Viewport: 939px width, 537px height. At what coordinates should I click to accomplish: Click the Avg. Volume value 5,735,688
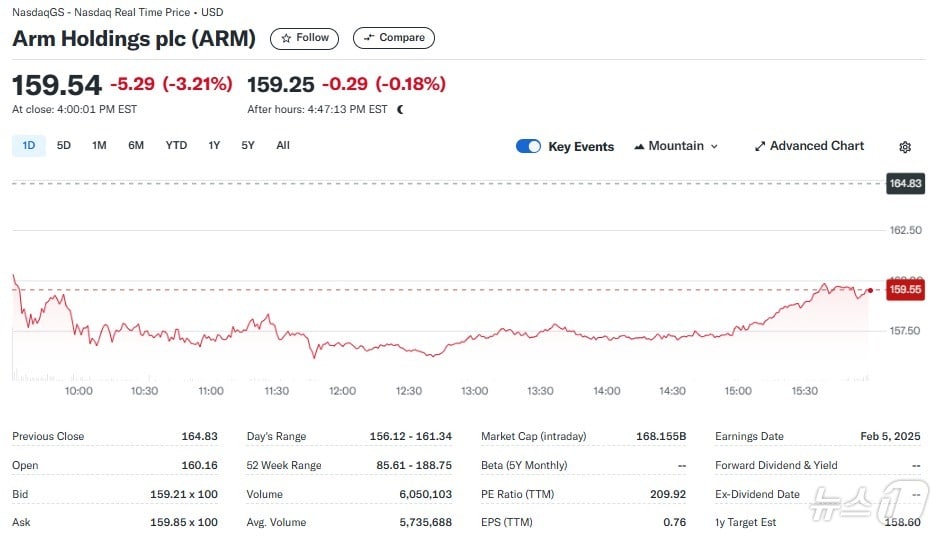pos(426,522)
